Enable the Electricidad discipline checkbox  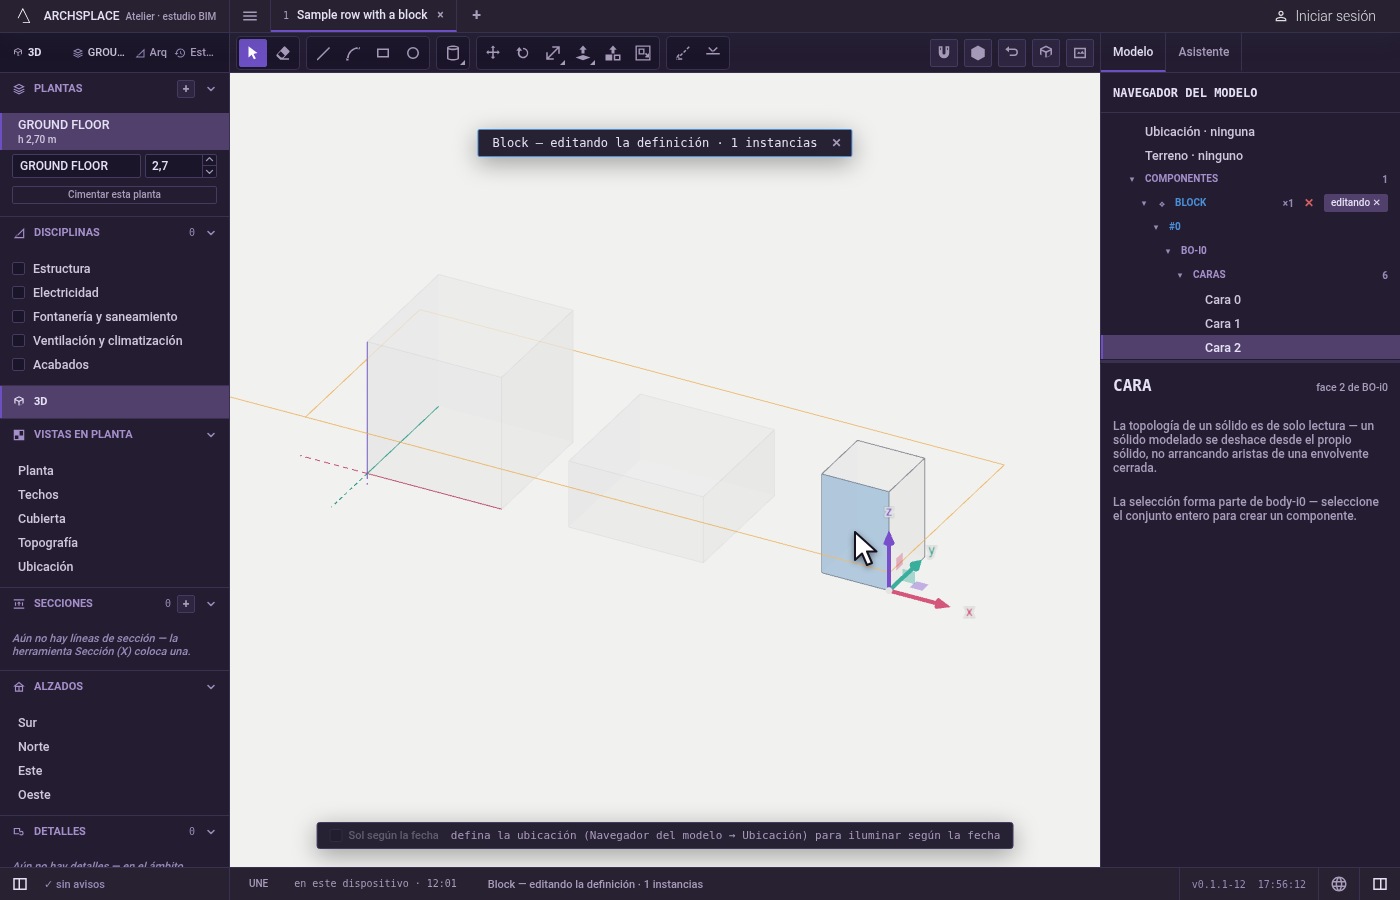[x=18, y=293]
